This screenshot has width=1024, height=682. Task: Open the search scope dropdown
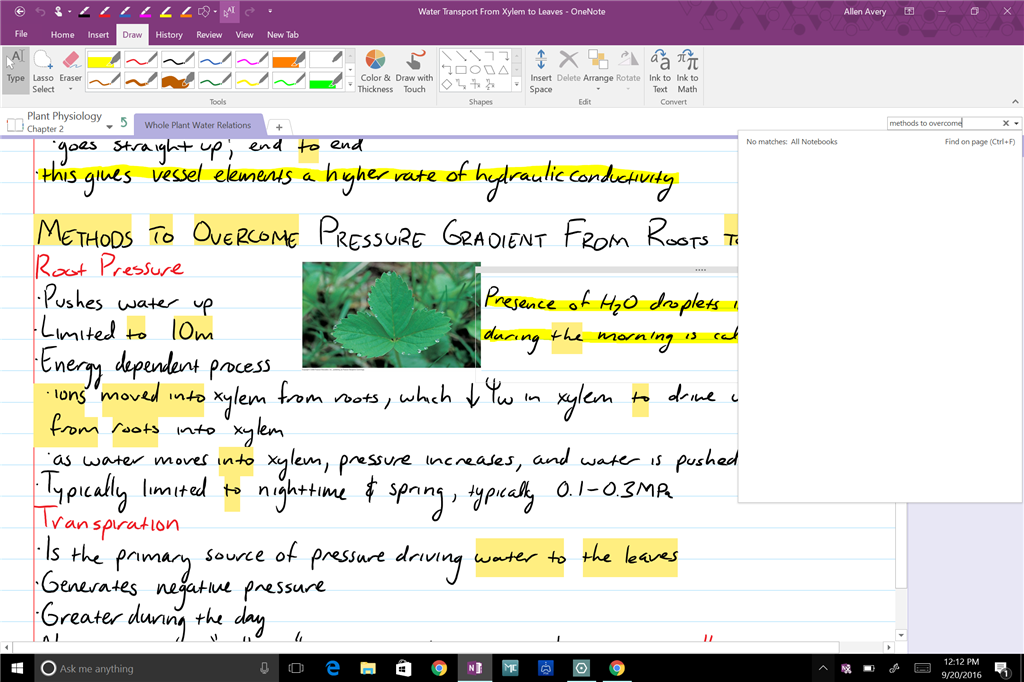(1016, 123)
